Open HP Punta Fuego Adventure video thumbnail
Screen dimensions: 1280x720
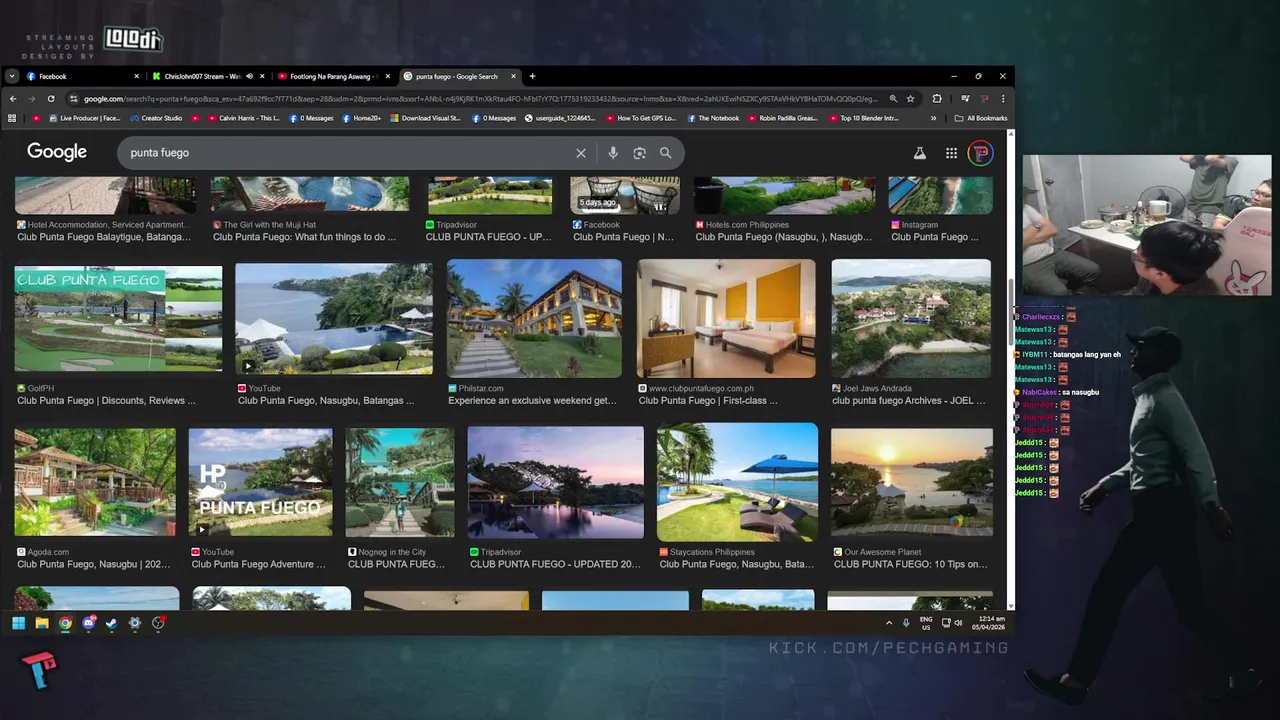point(260,482)
